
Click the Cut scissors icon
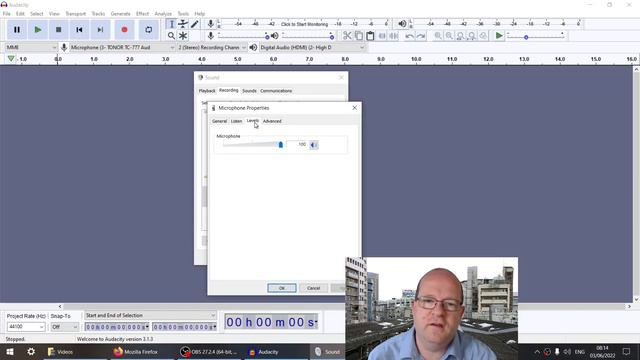click(x=347, y=36)
